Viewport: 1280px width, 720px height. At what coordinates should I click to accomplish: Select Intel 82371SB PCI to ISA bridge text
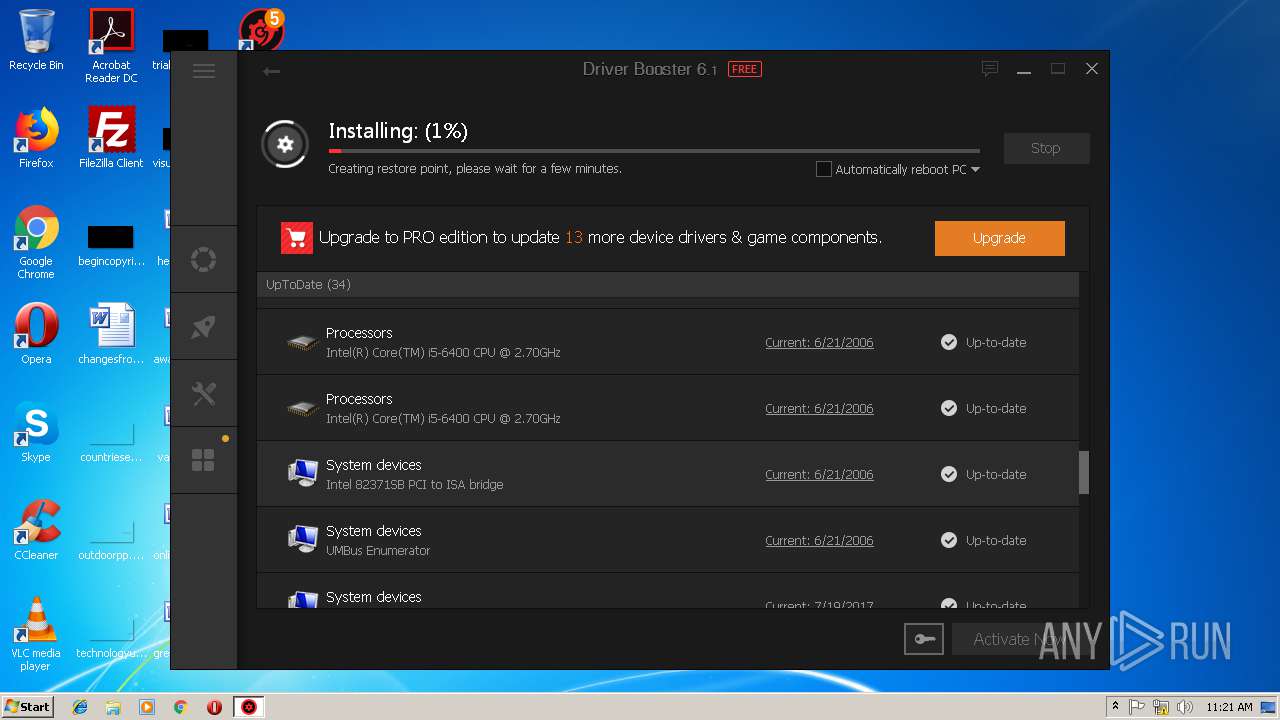coord(414,485)
